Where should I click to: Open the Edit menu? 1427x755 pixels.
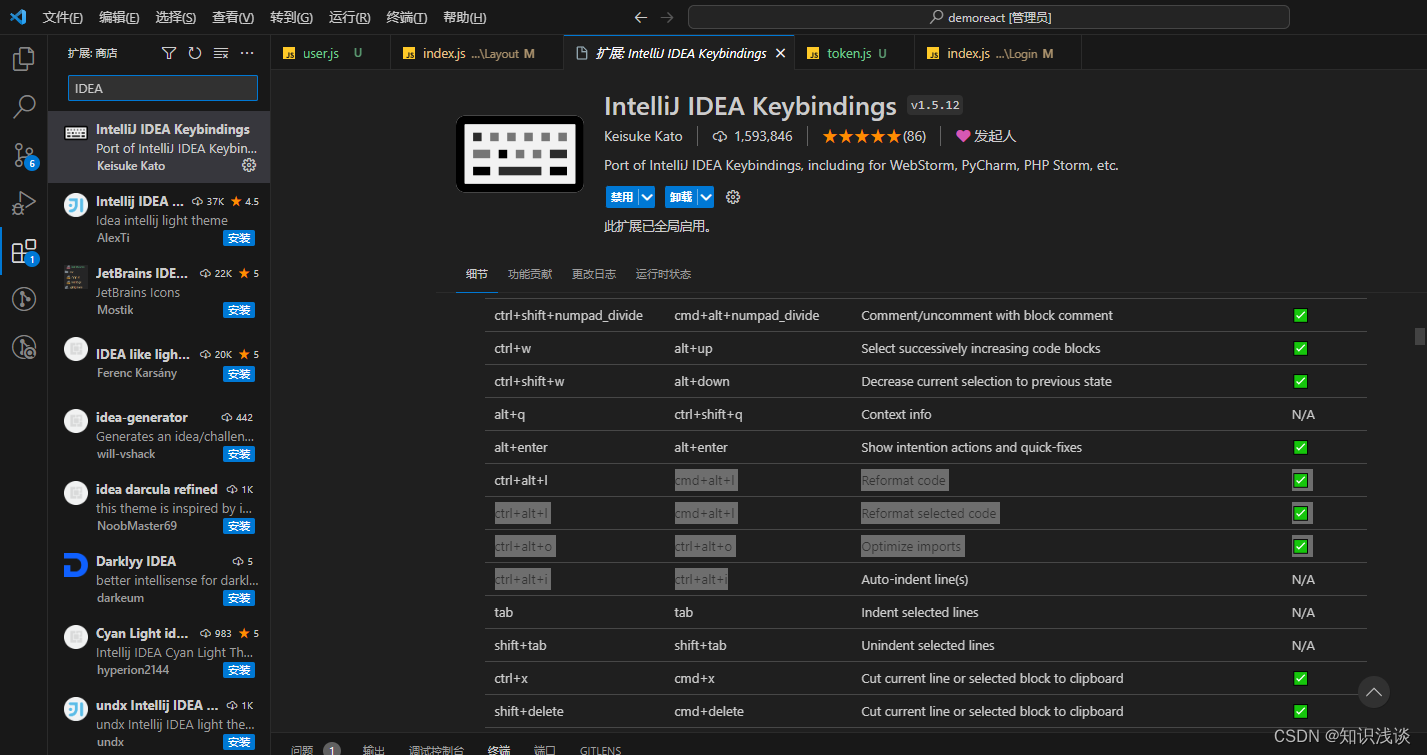coord(119,17)
